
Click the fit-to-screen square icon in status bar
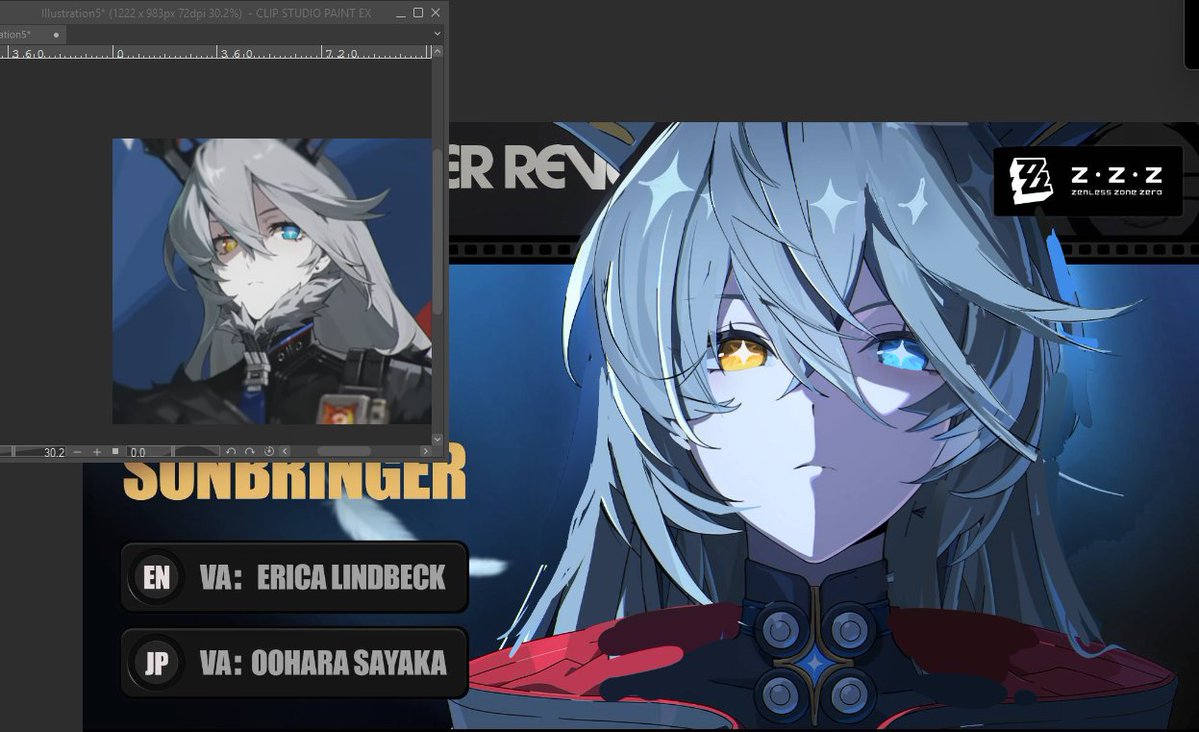point(115,451)
